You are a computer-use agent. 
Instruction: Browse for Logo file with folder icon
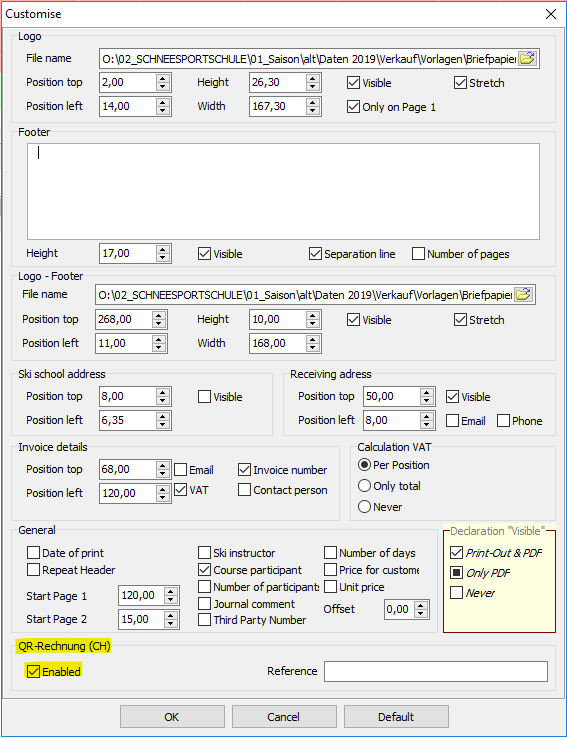(x=527, y=59)
